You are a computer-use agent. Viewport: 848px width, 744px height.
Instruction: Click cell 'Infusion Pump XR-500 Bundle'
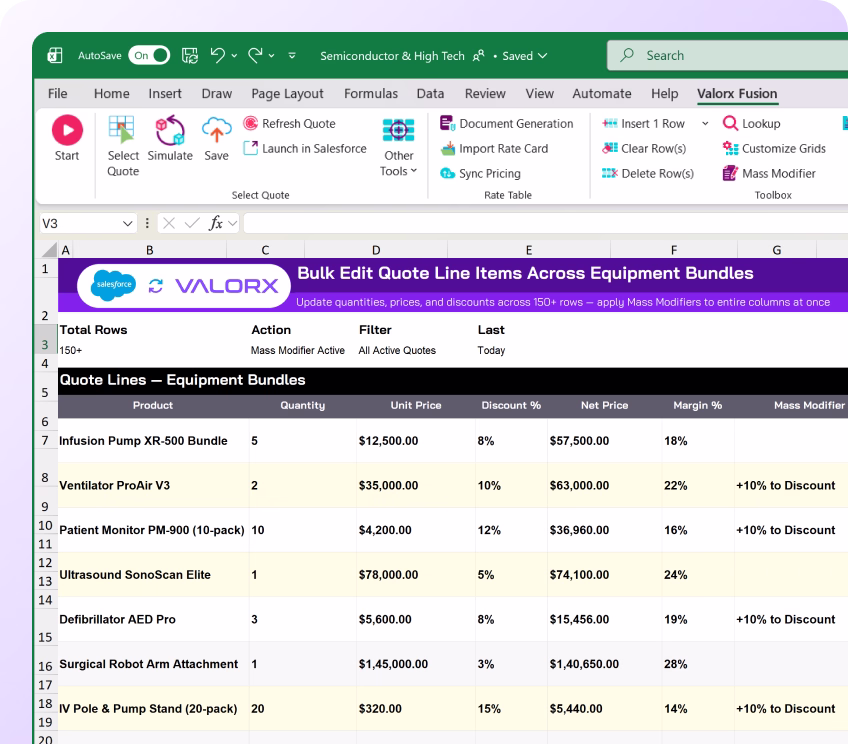click(x=153, y=441)
